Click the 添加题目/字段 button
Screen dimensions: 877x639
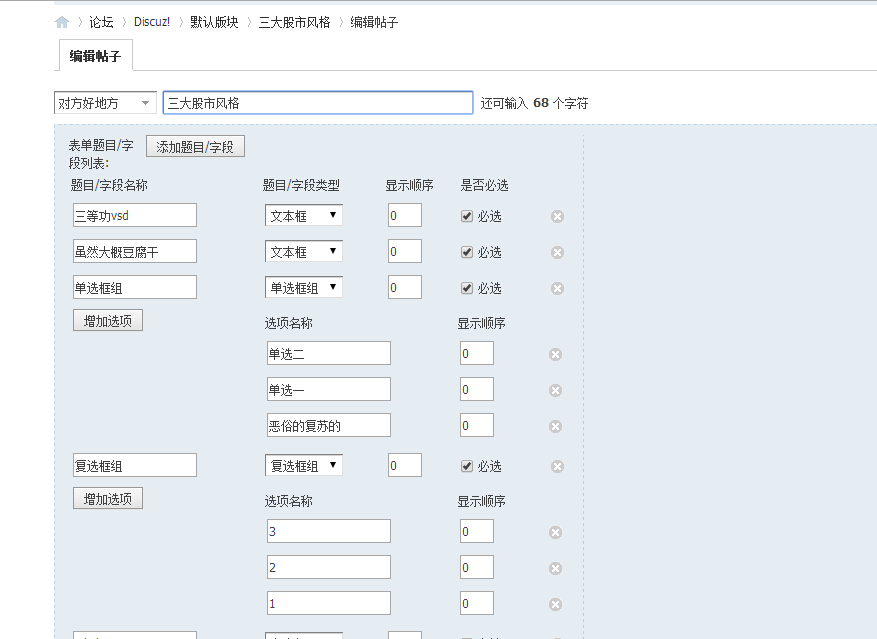pos(194,145)
